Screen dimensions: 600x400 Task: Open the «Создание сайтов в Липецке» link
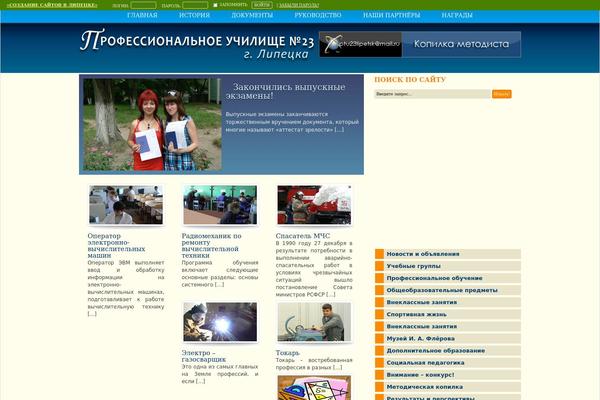[52, 5]
